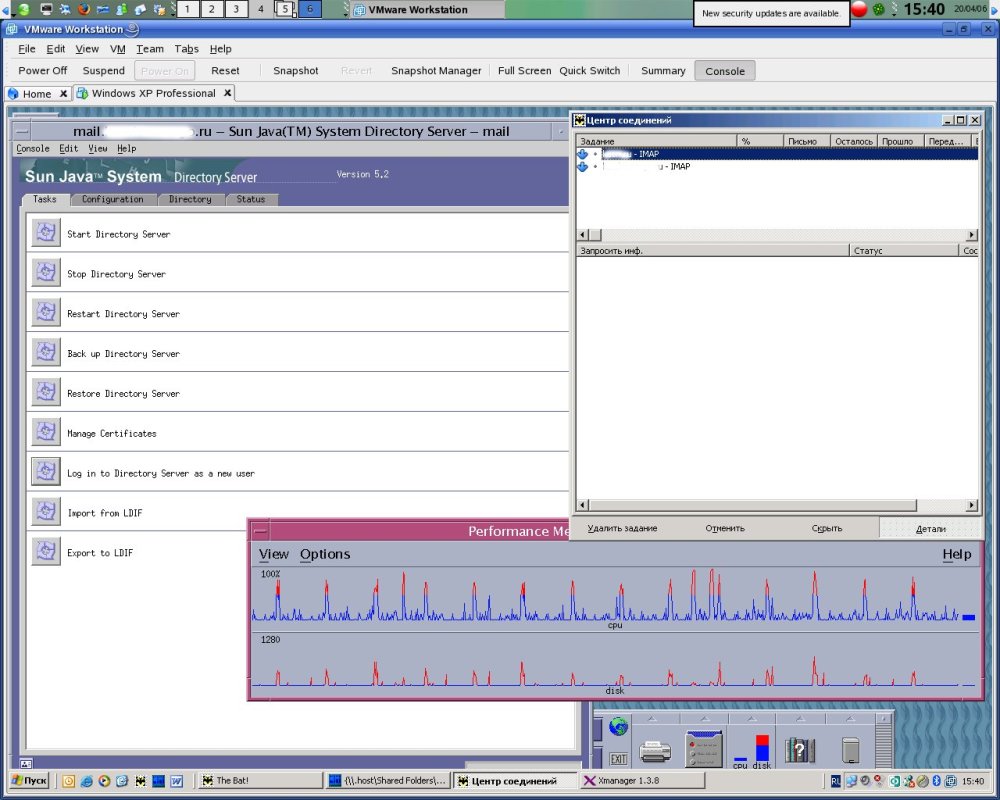Click the Suspend button
The width and height of the screenshot is (1000, 800).
(x=103, y=71)
